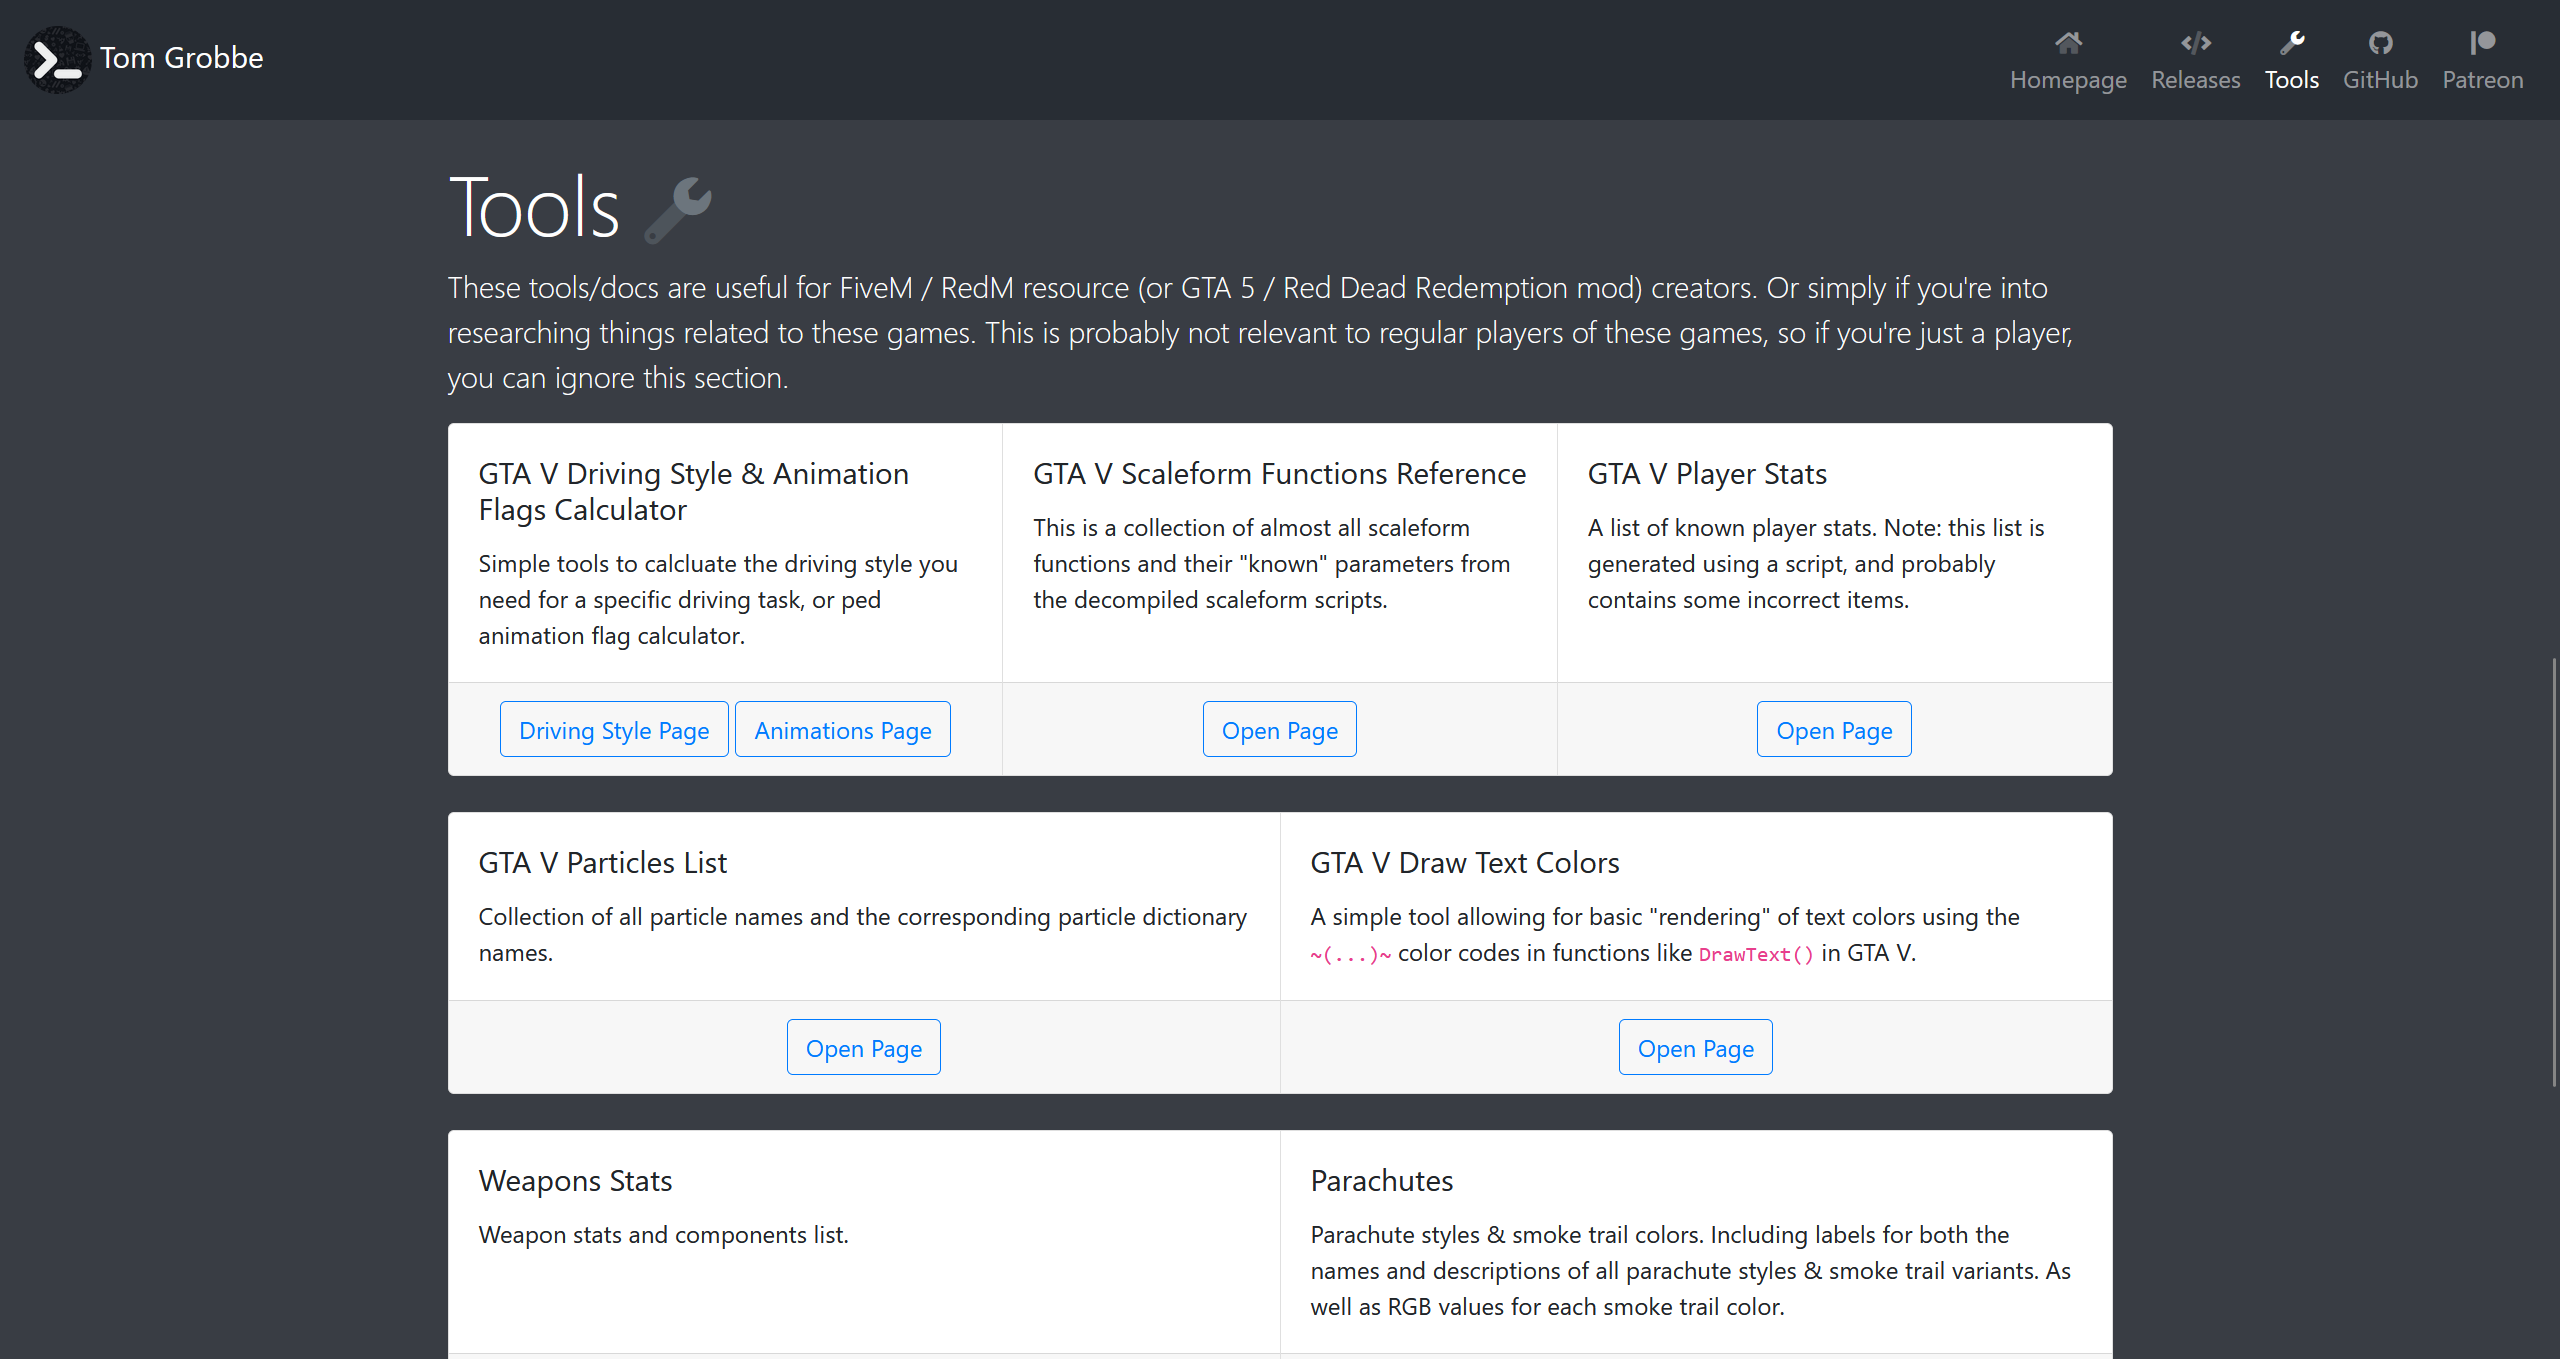Open the Animations Page
Viewport: 2560px width, 1359px height.
(x=843, y=728)
